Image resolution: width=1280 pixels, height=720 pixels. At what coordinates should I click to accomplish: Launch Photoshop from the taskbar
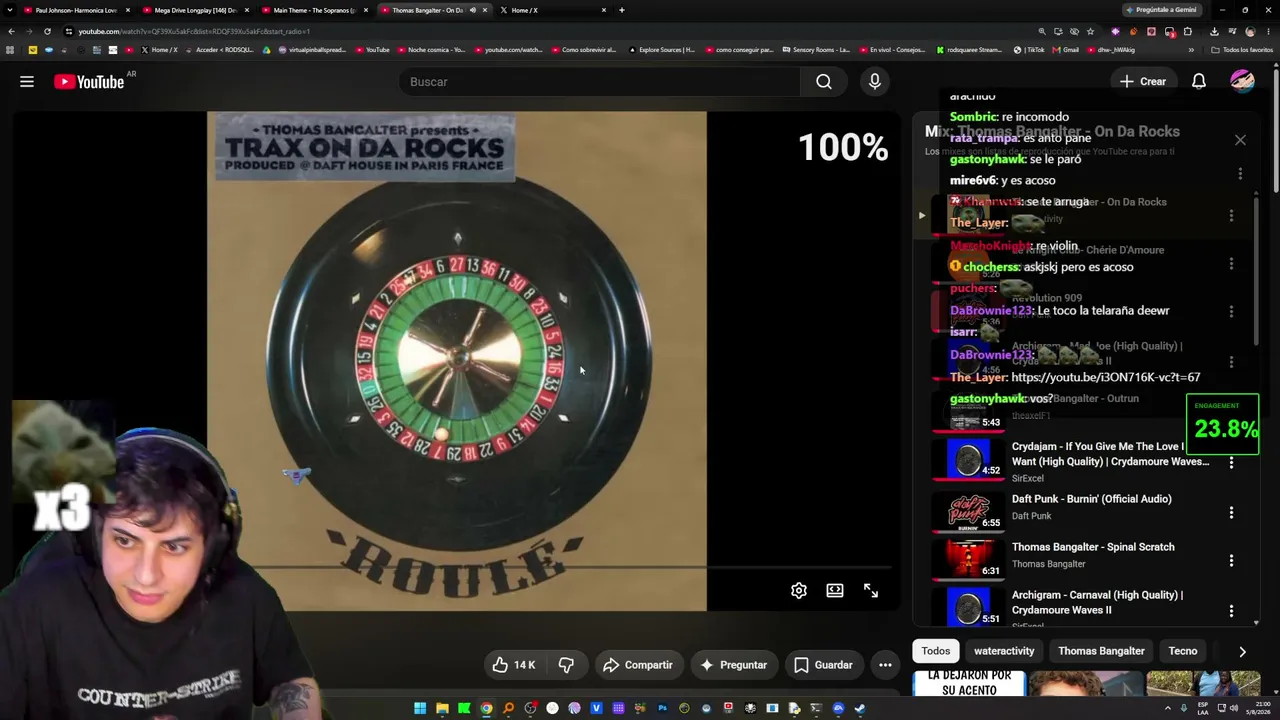pyautogui.click(x=662, y=709)
